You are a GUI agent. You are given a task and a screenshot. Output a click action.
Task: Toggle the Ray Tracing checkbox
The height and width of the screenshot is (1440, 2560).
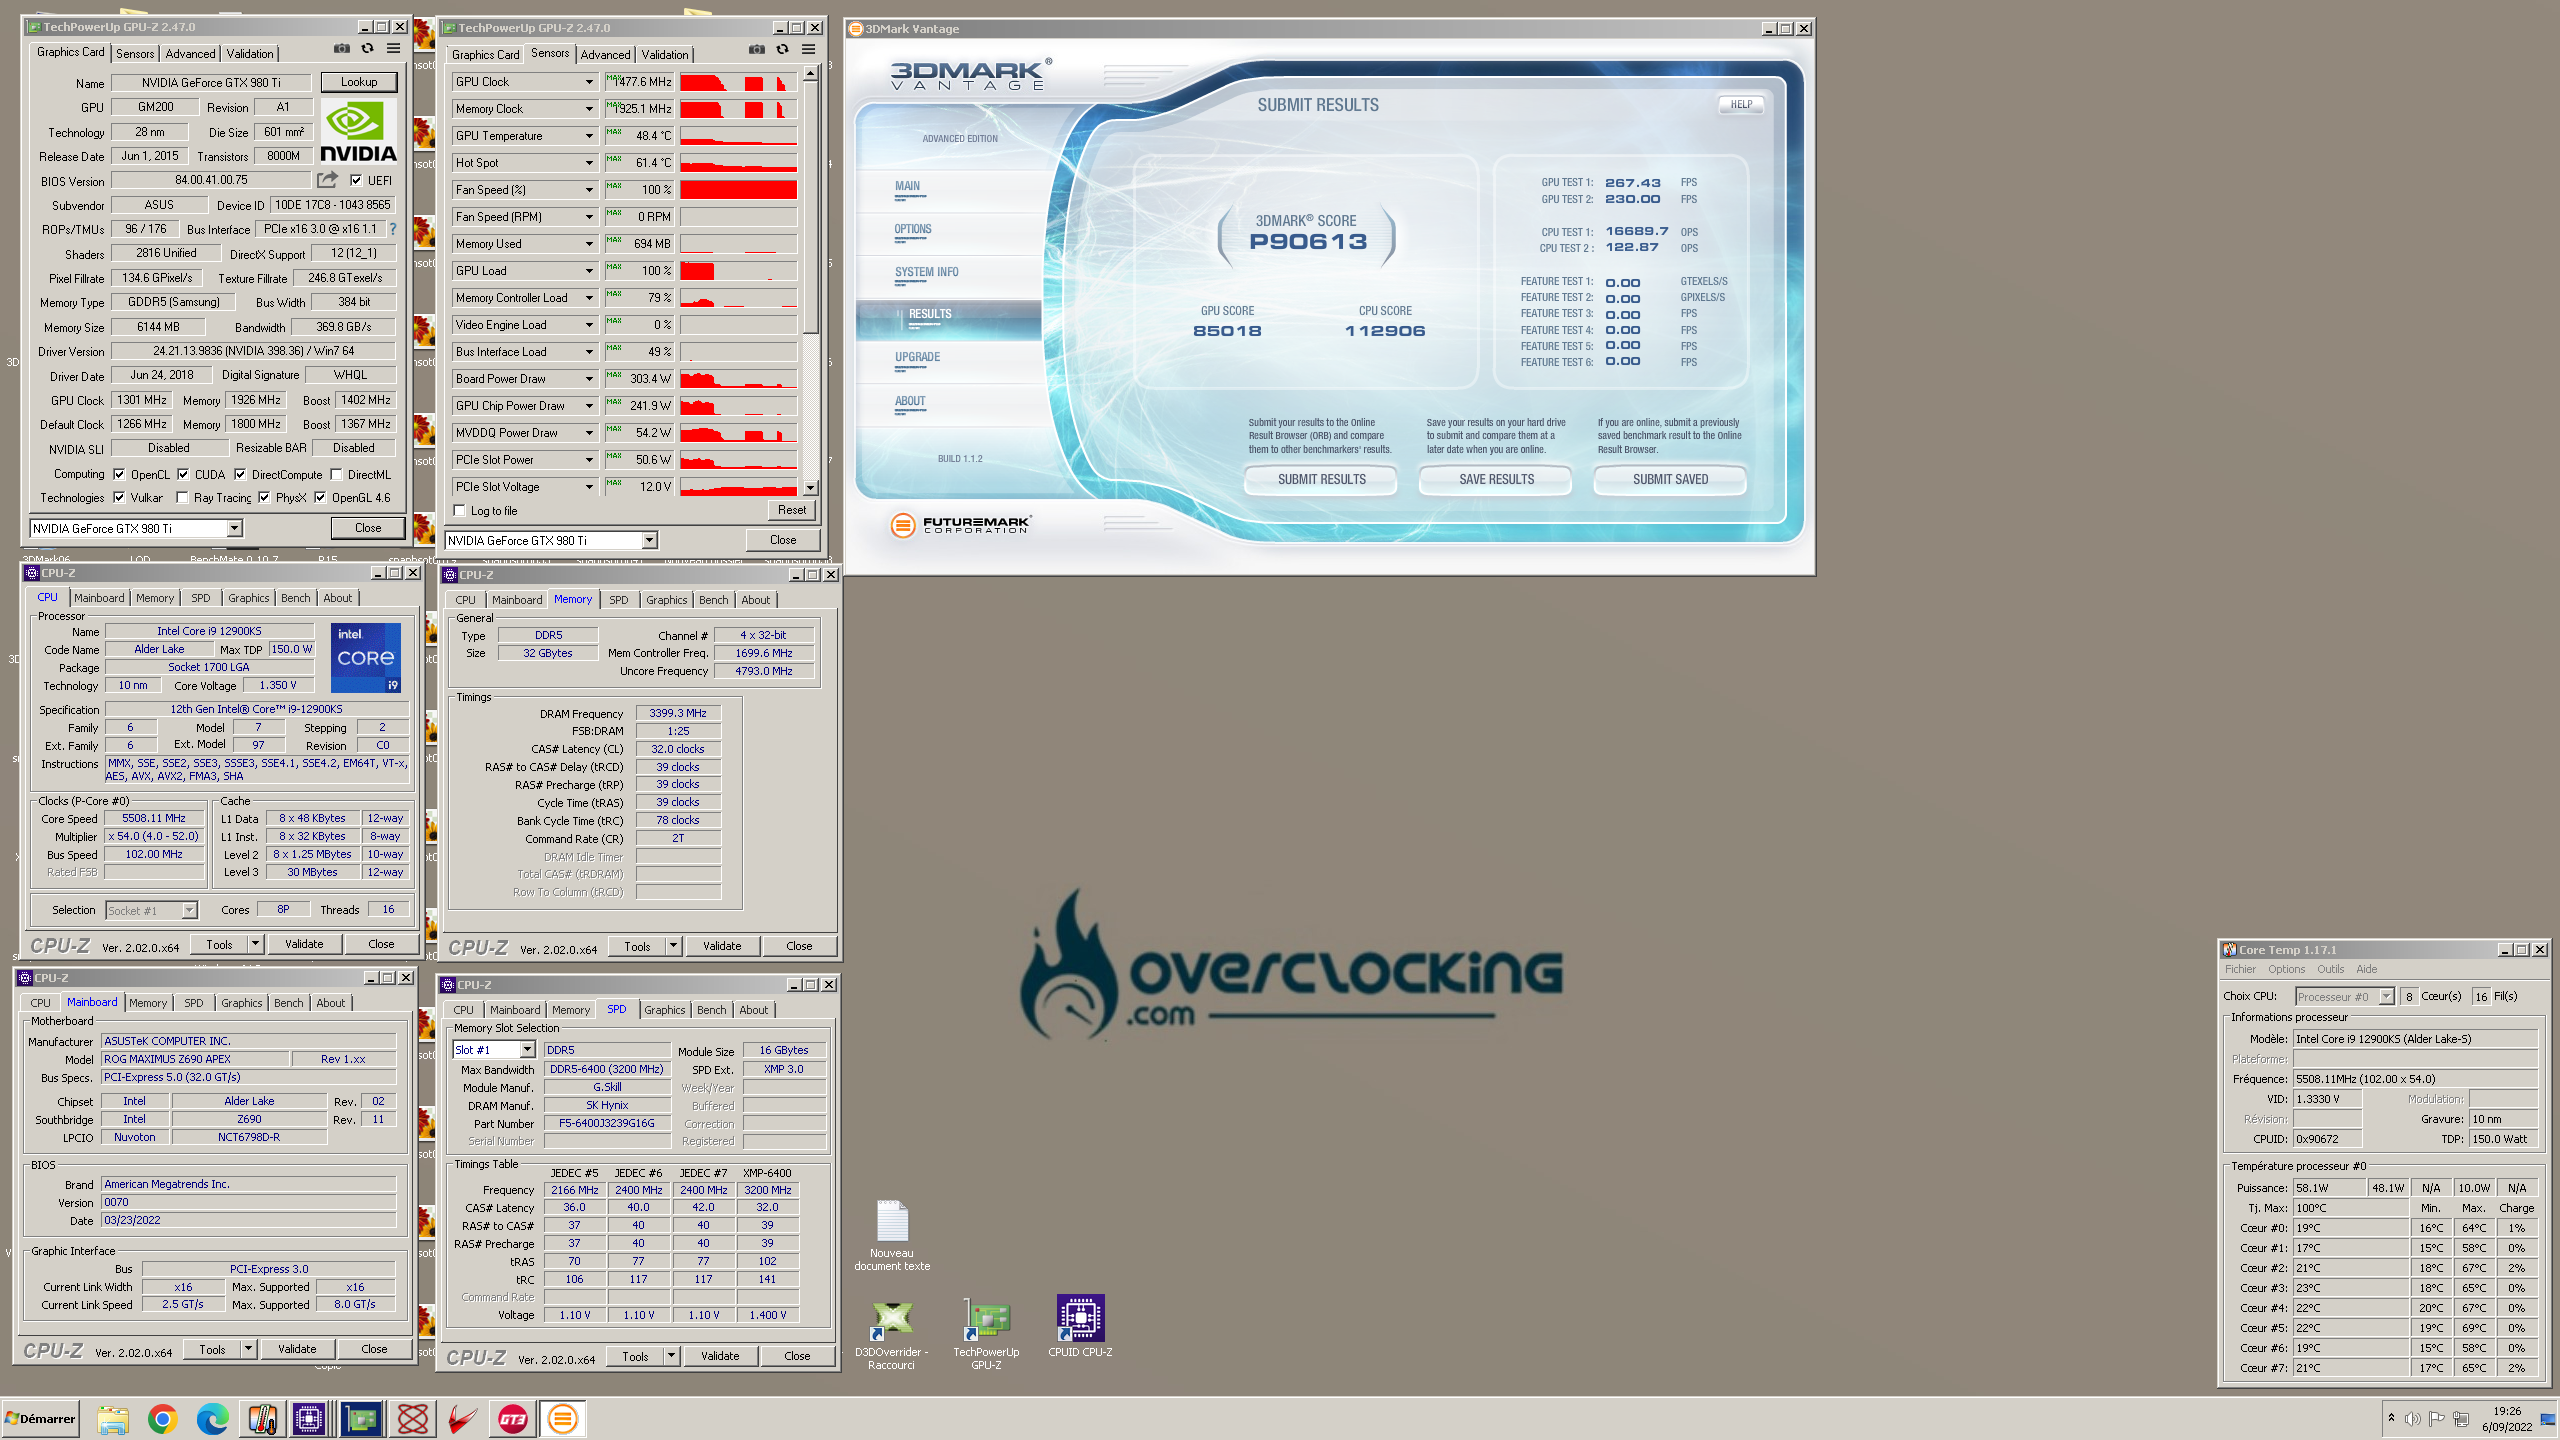[x=182, y=498]
